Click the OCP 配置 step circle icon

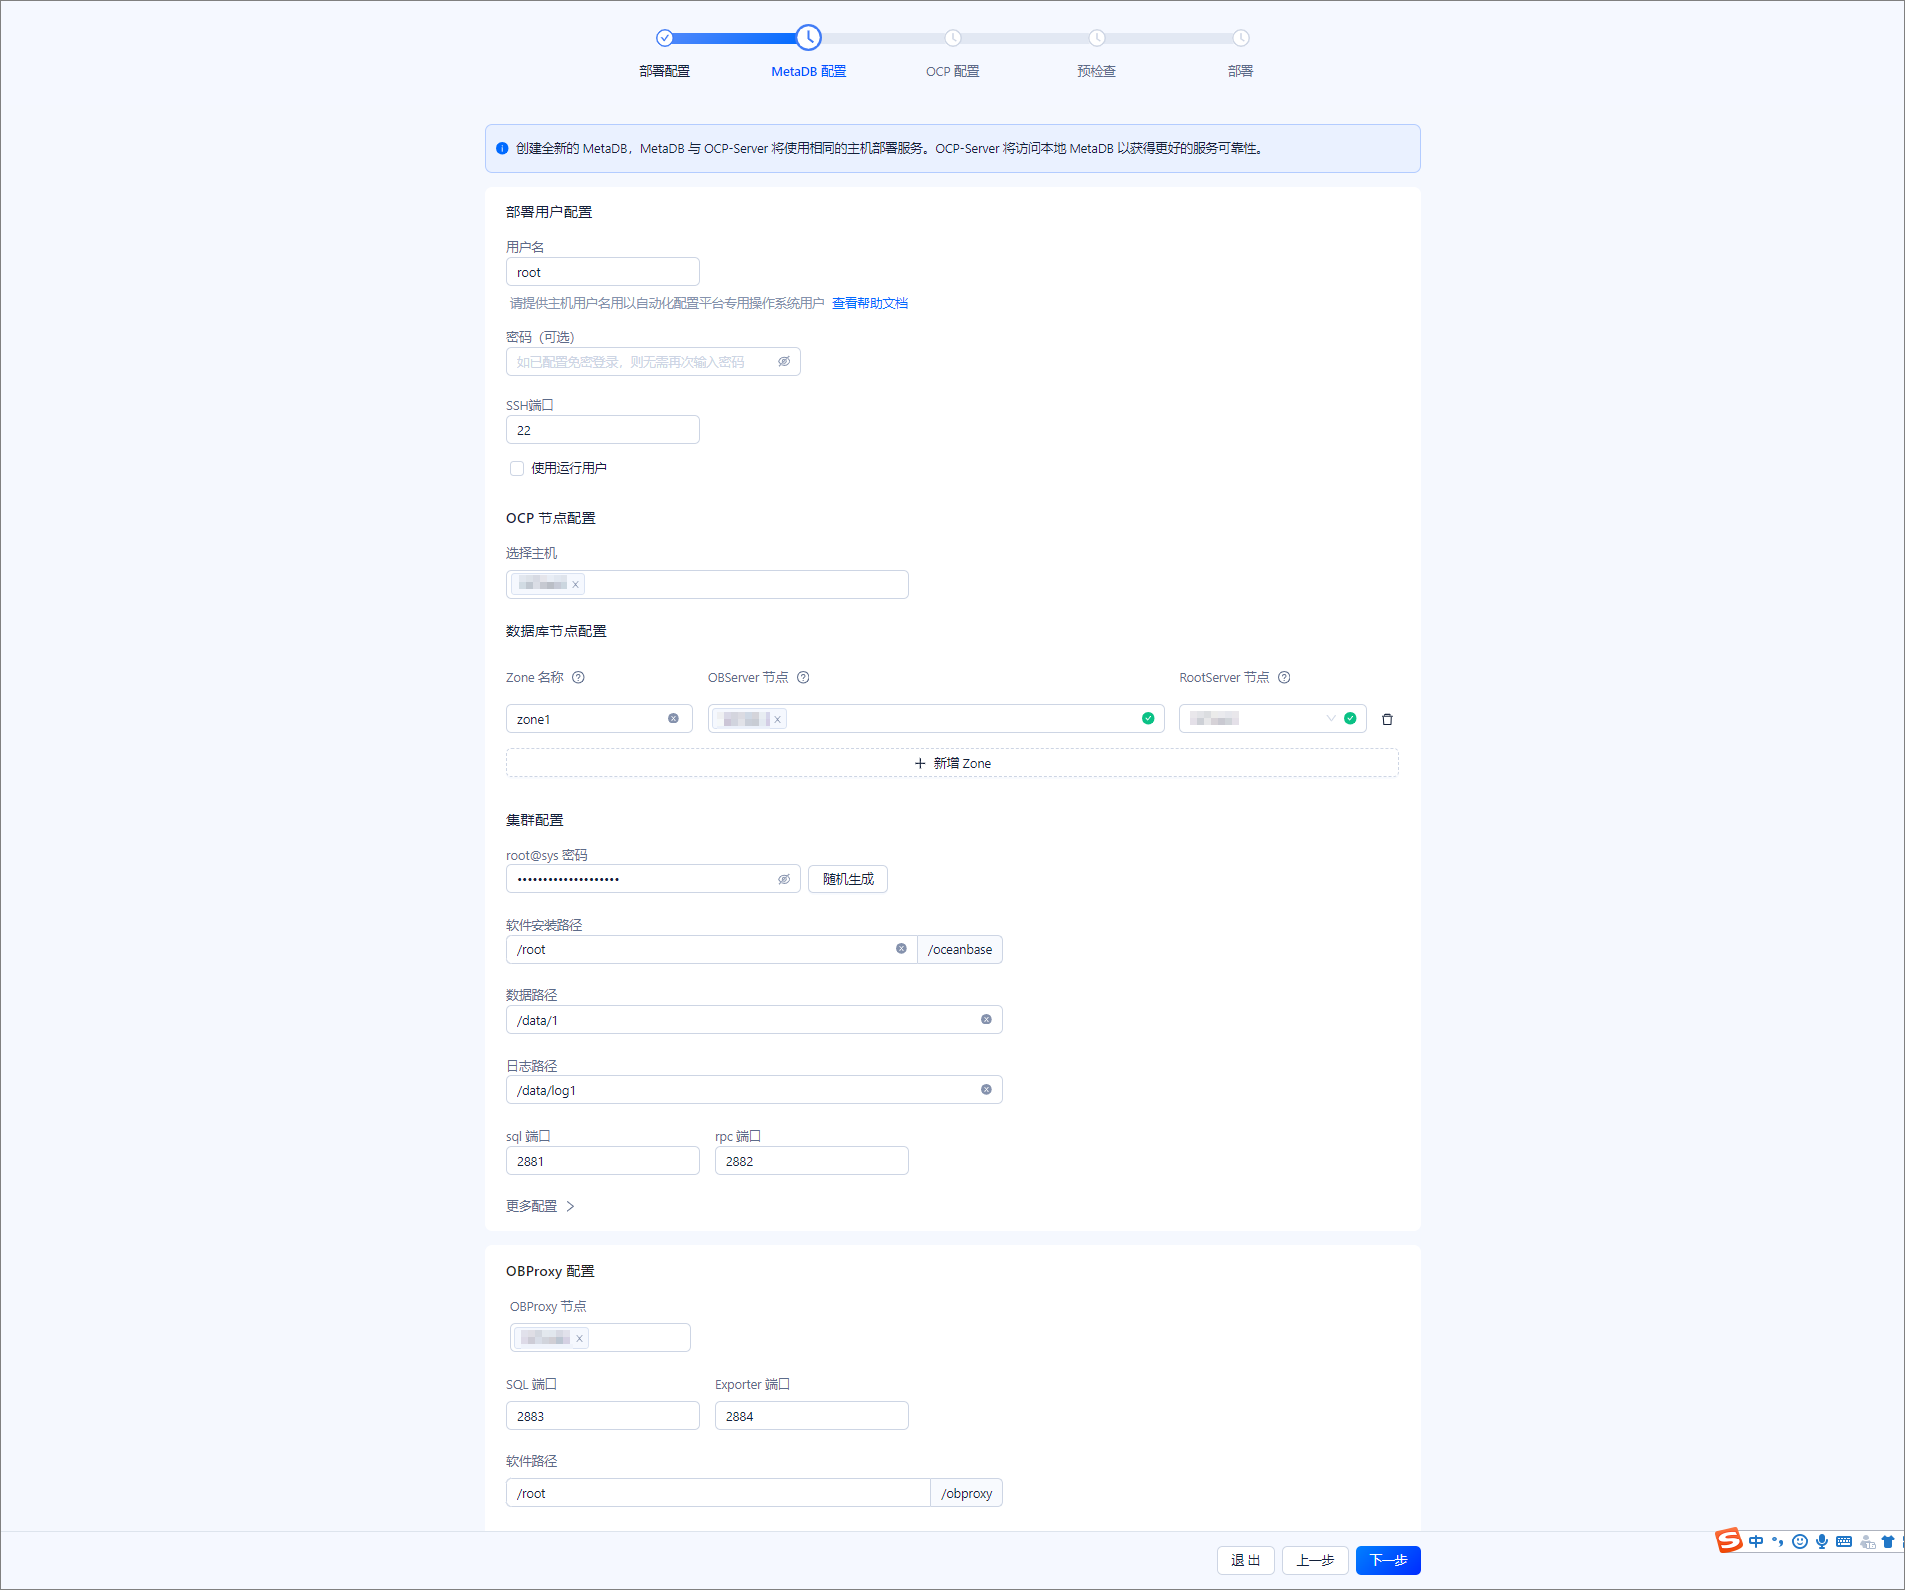(x=953, y=38)
